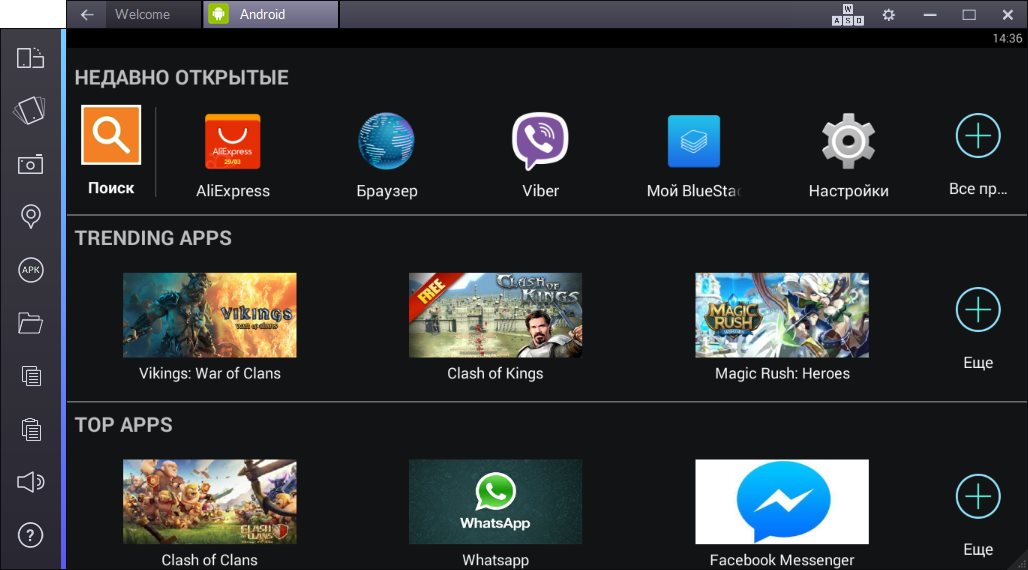Launch the Viber app

point(540,142)
